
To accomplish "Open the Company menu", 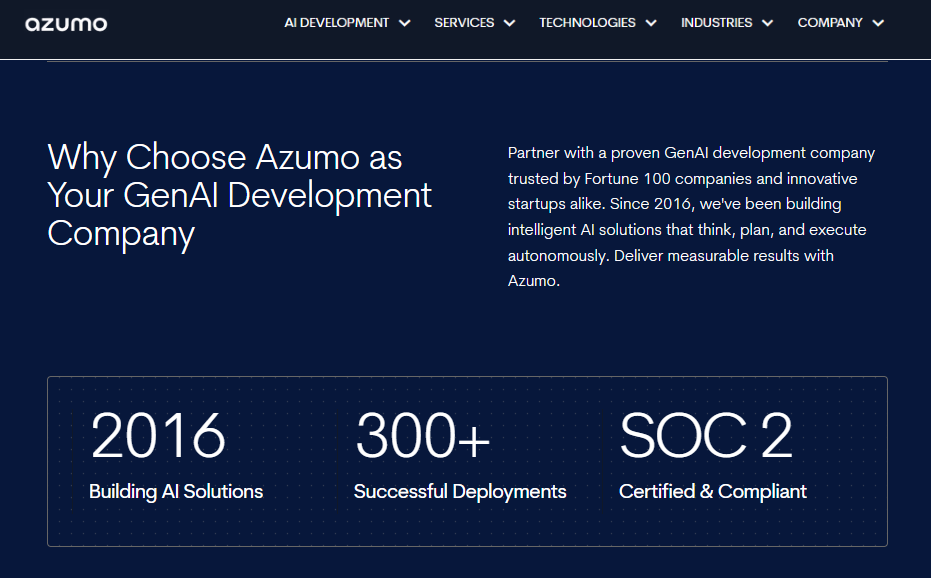I will (x=829, y=23).
